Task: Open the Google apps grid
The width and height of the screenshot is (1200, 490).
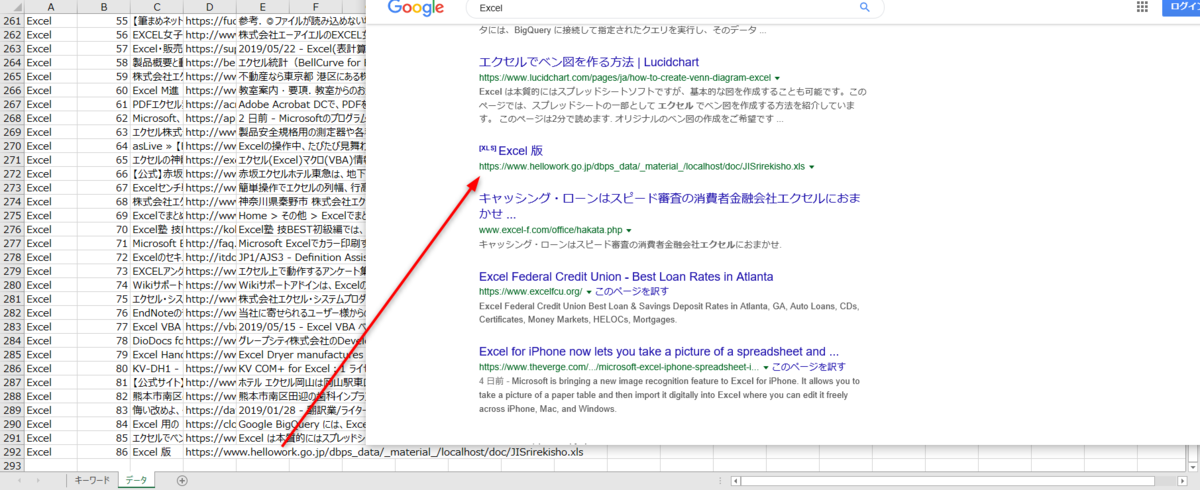Action: pyautogui.click(x=1142, y=6)
